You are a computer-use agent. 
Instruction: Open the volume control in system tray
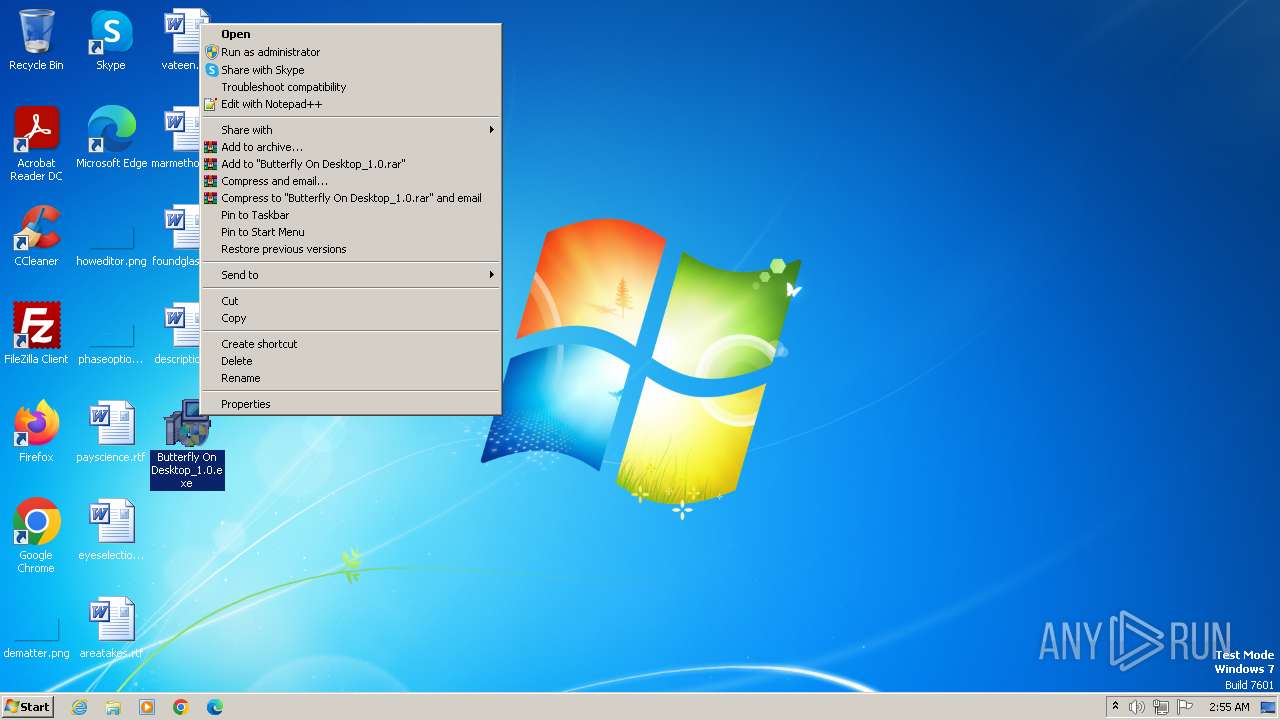click(x=1137, y=707)
